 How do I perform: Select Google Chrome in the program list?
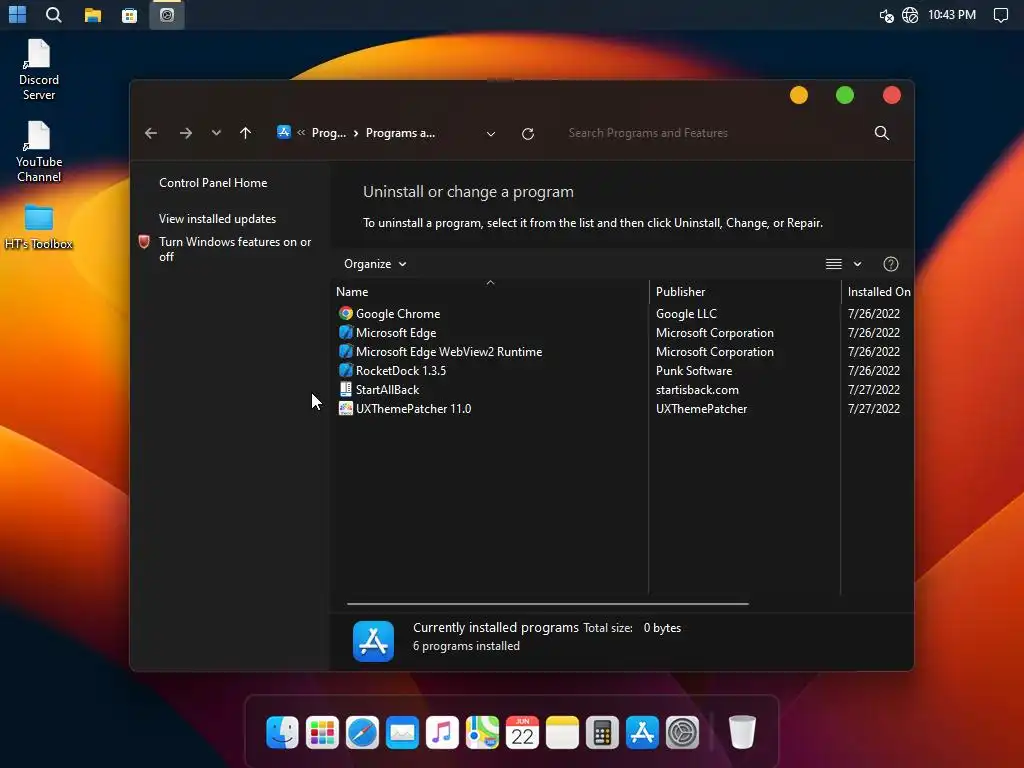pos(398,314)
